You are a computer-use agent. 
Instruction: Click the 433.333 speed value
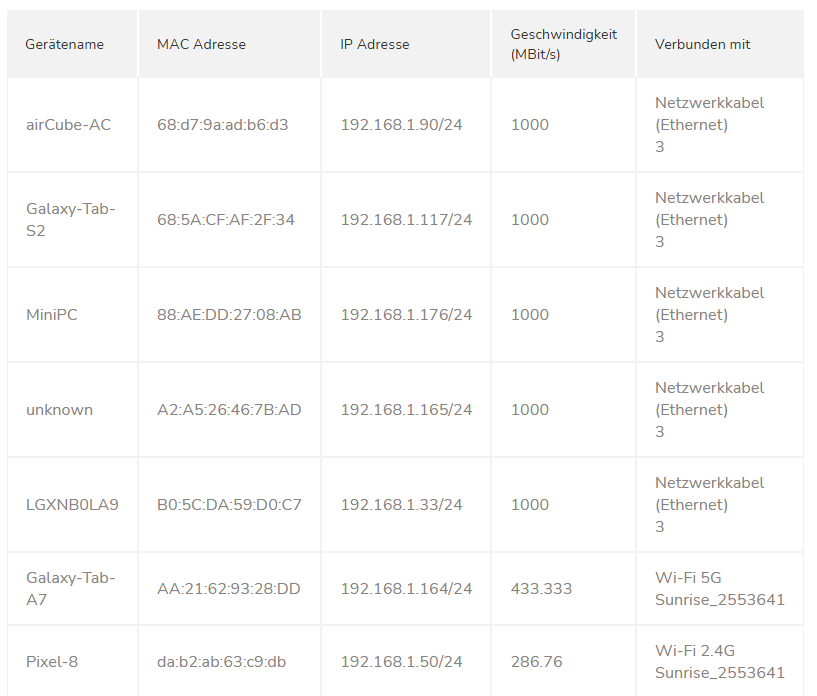pos(541,589)
